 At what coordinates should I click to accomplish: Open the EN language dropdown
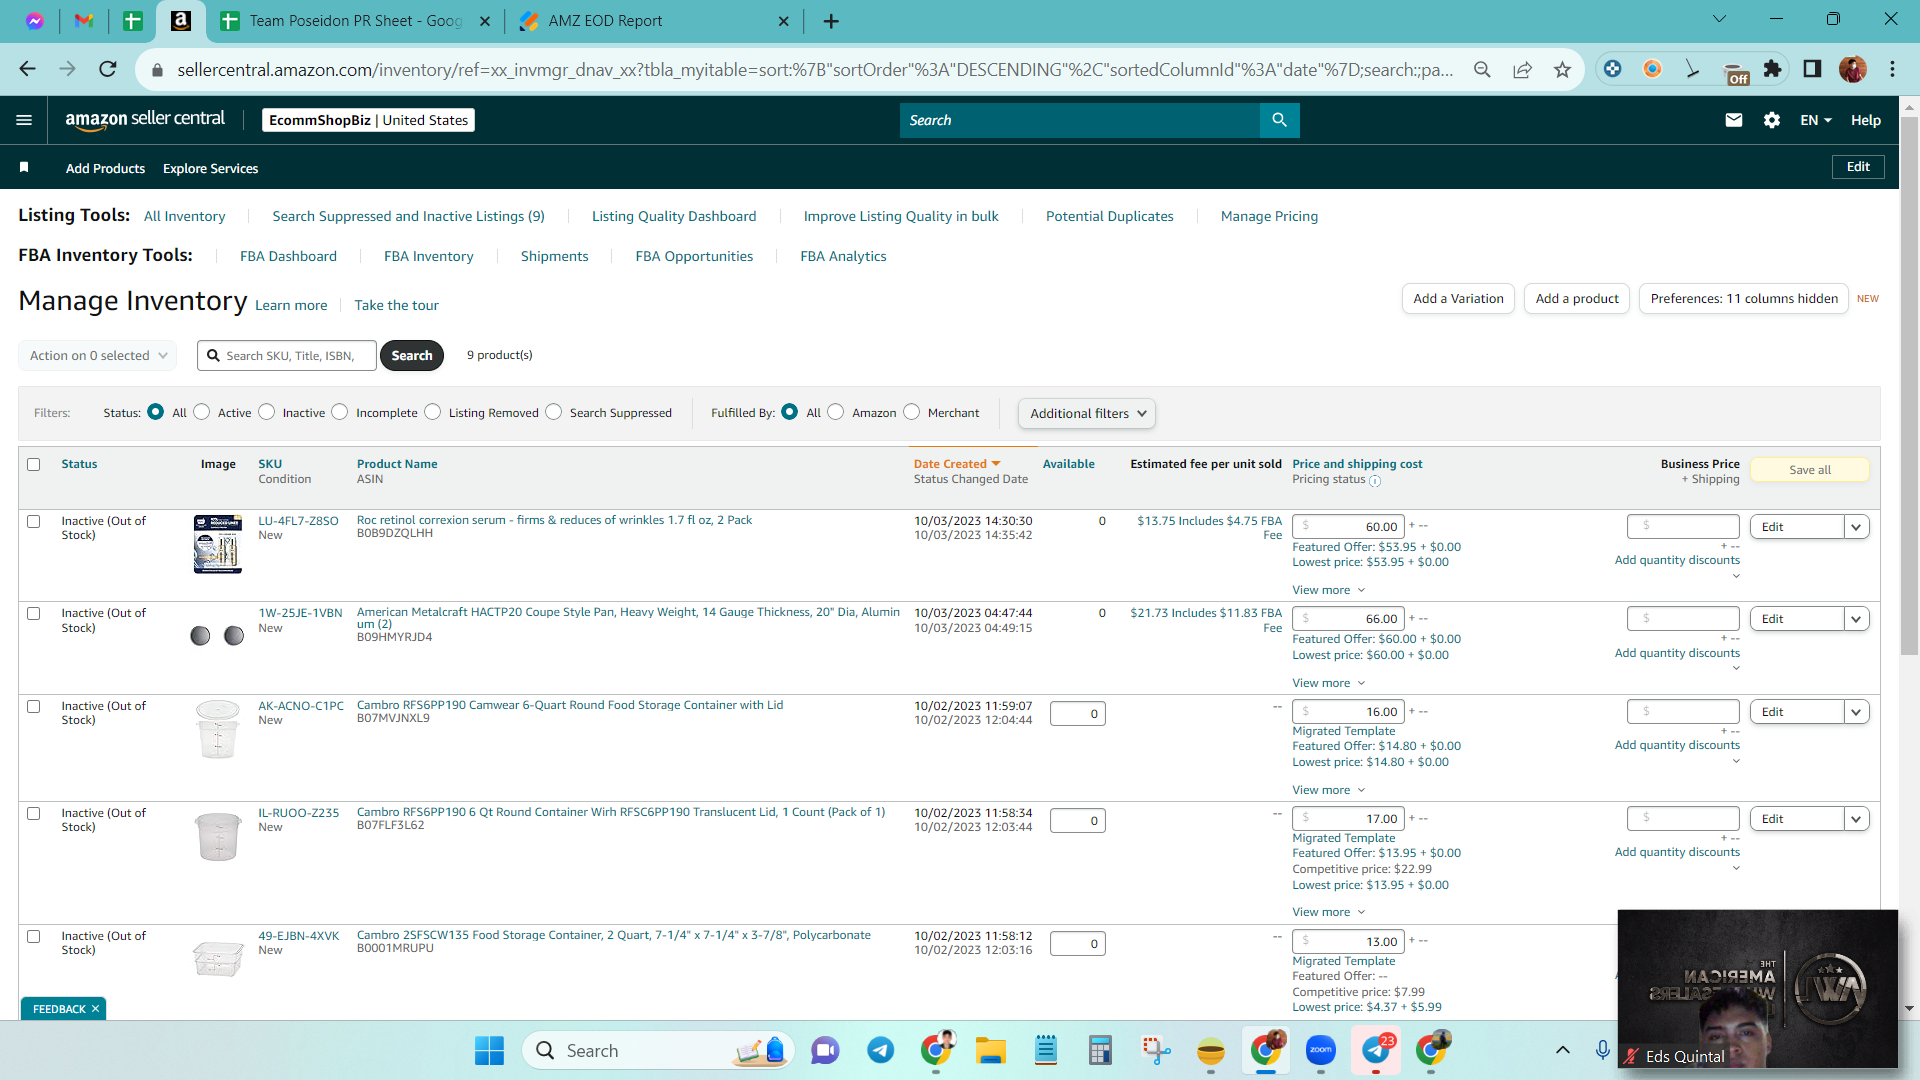[1816, 120]
